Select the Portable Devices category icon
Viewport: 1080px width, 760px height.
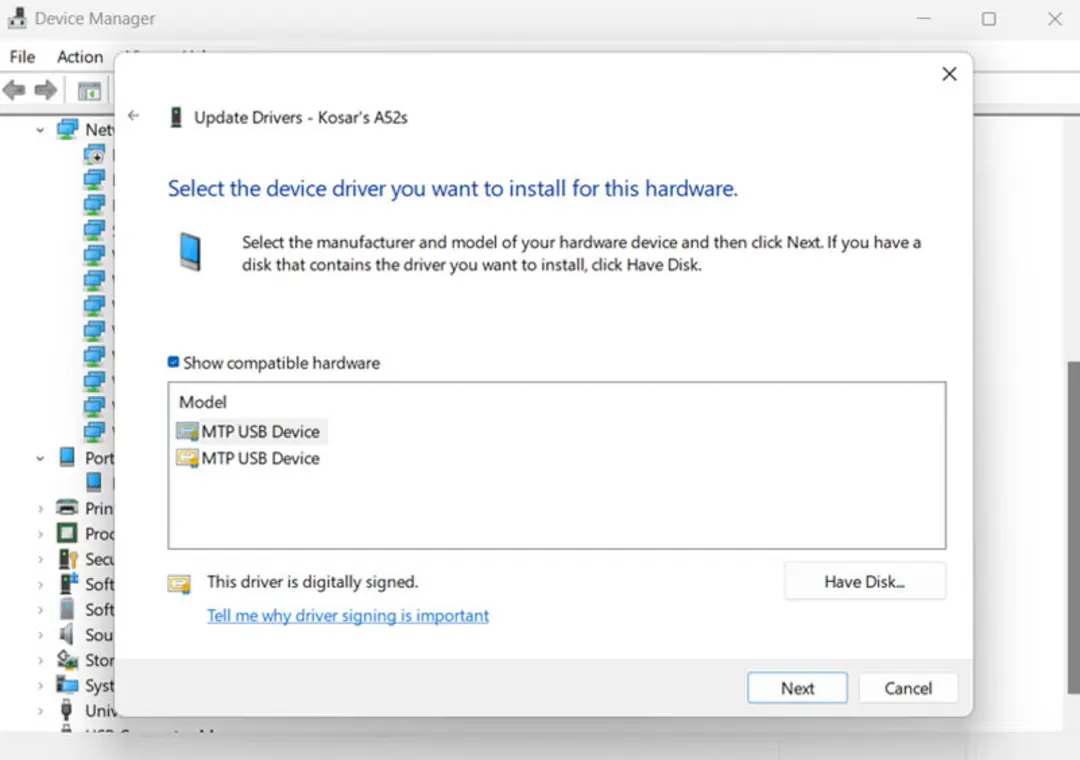click(x=67, y=457)
